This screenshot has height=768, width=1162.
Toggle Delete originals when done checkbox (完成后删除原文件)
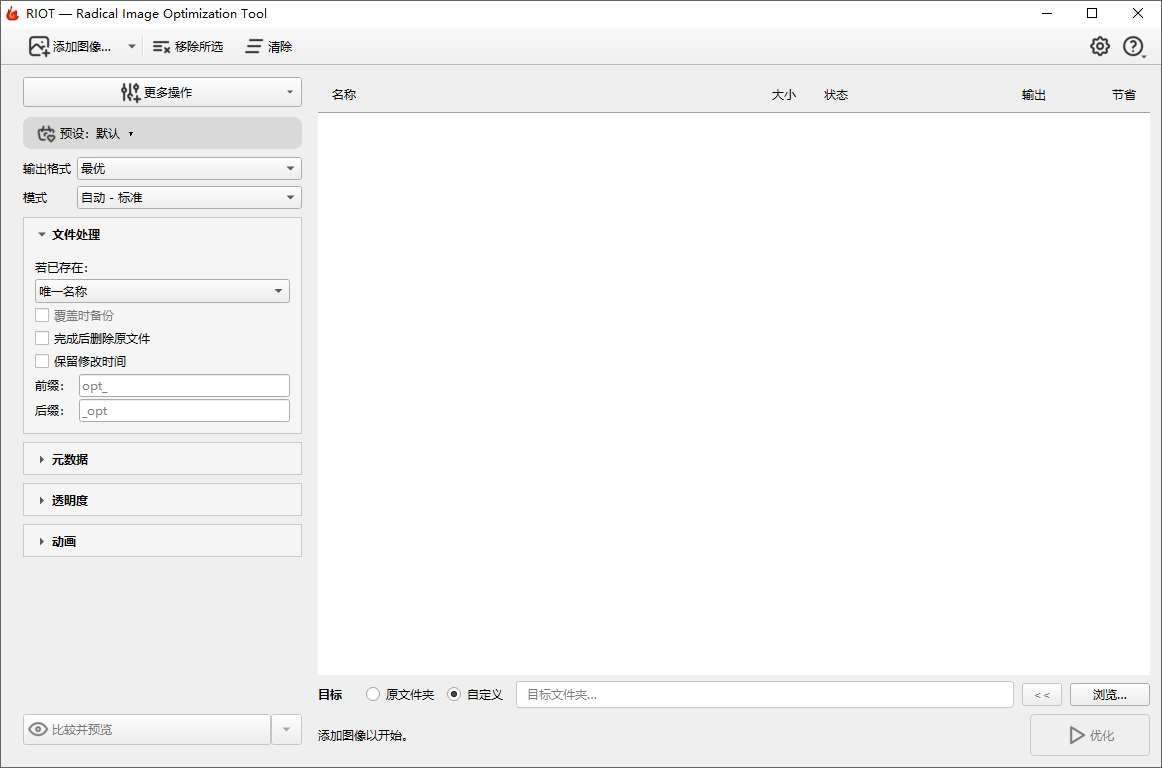pyautogui.click(x=42, y=338)
